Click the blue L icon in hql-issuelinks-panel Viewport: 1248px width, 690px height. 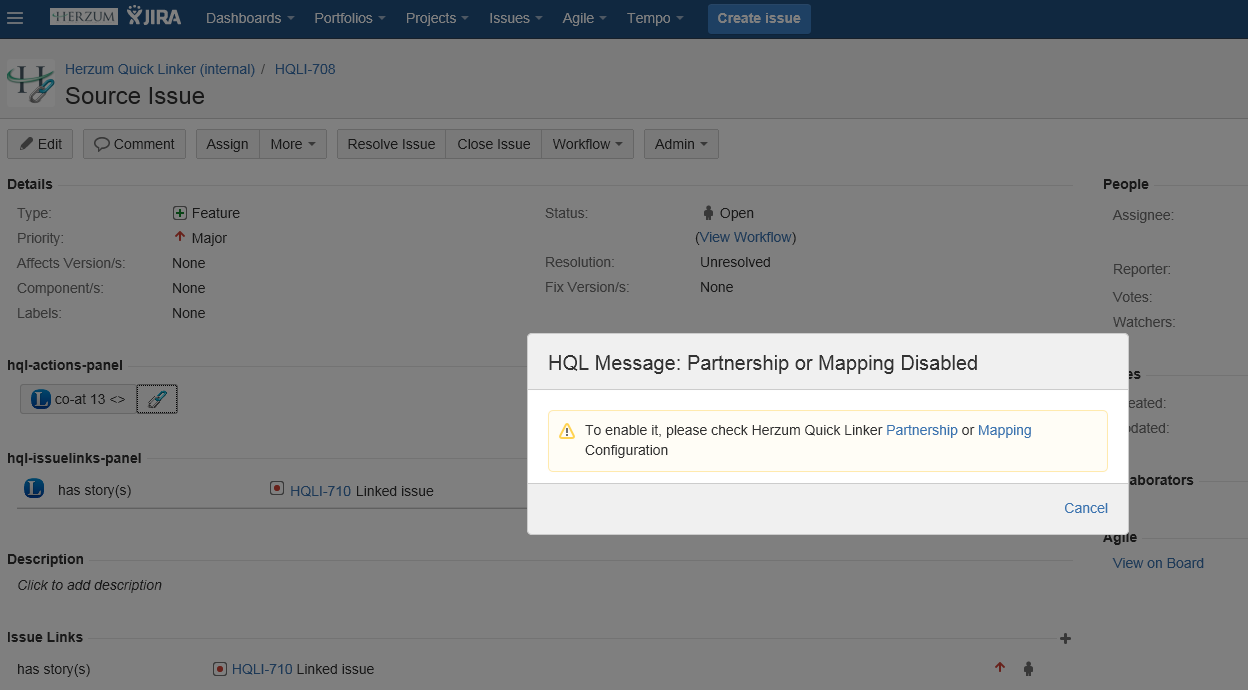click(x=34, y=489)
